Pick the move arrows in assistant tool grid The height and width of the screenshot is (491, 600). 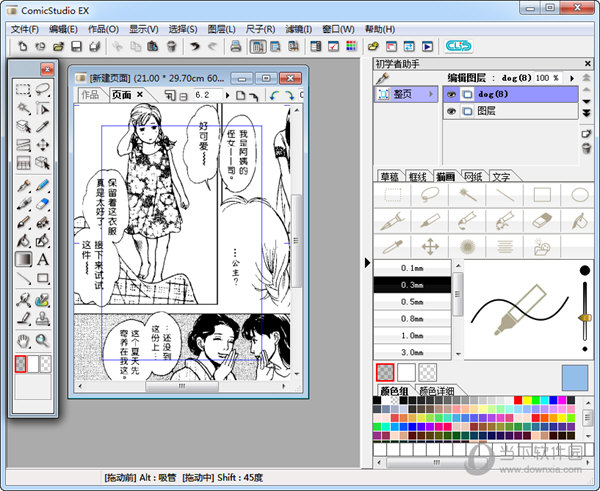(430, 247)
